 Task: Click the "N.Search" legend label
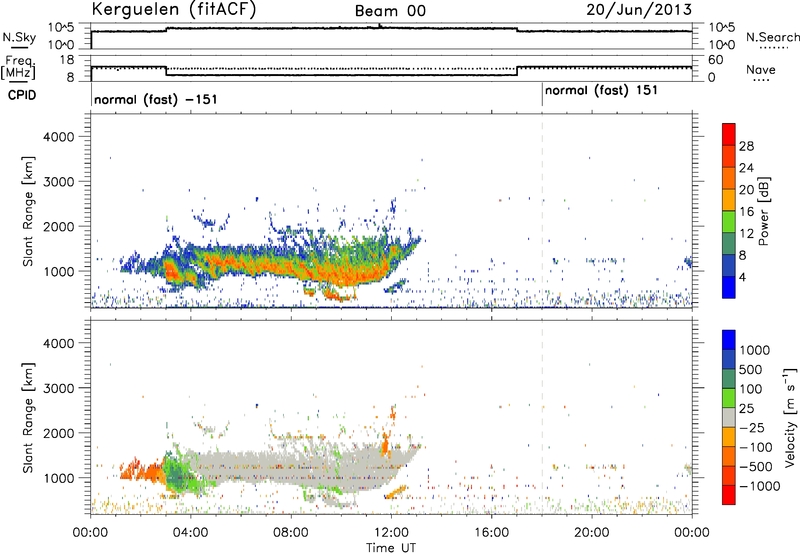coord(773,37)
